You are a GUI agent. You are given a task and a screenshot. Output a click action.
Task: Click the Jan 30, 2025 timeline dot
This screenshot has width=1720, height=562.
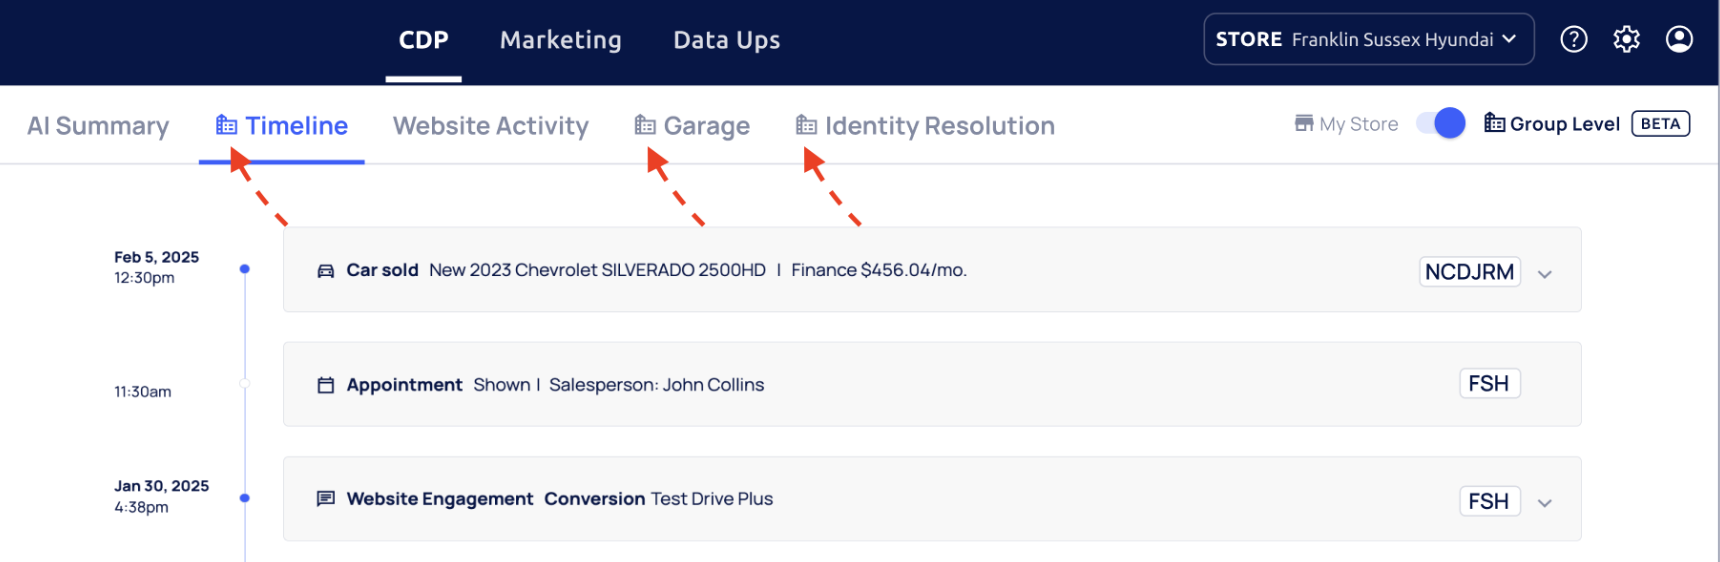click(x=245, y=498)
